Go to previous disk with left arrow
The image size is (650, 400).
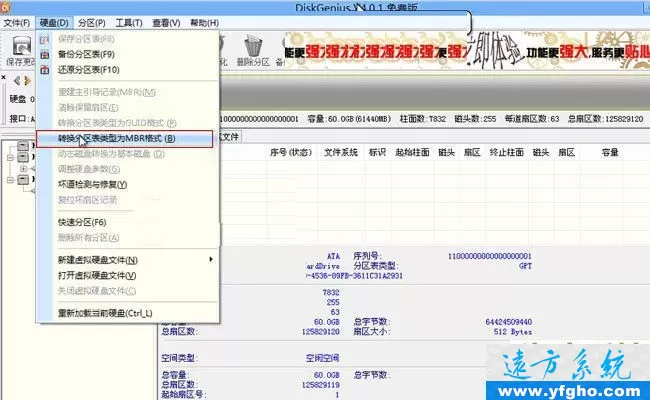coord(17,80)
